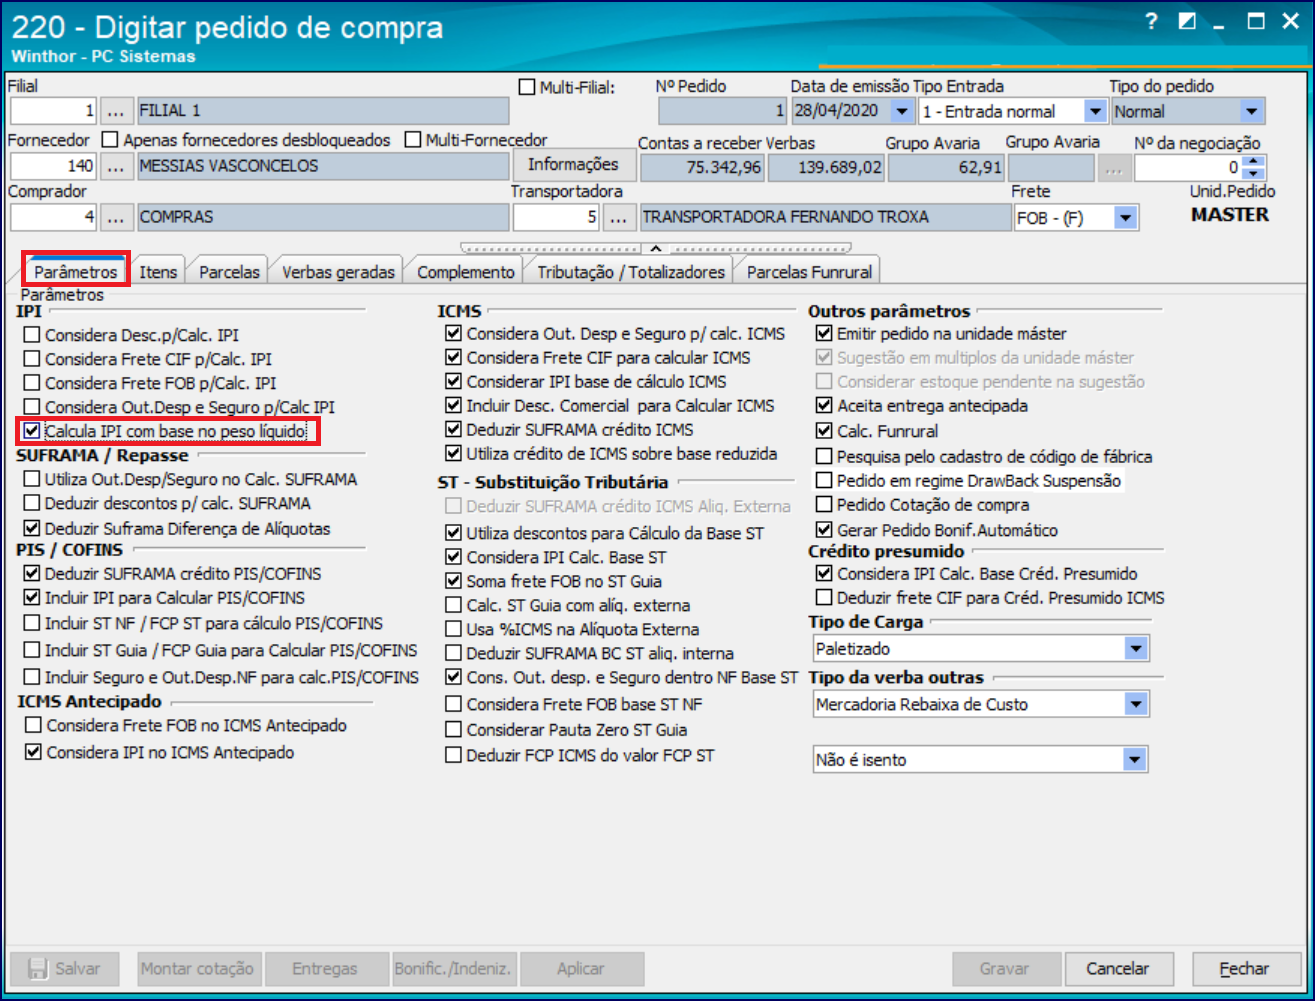
Task: Click Transportadora code field
Action: pyautogui.click(x=557, y=217)
